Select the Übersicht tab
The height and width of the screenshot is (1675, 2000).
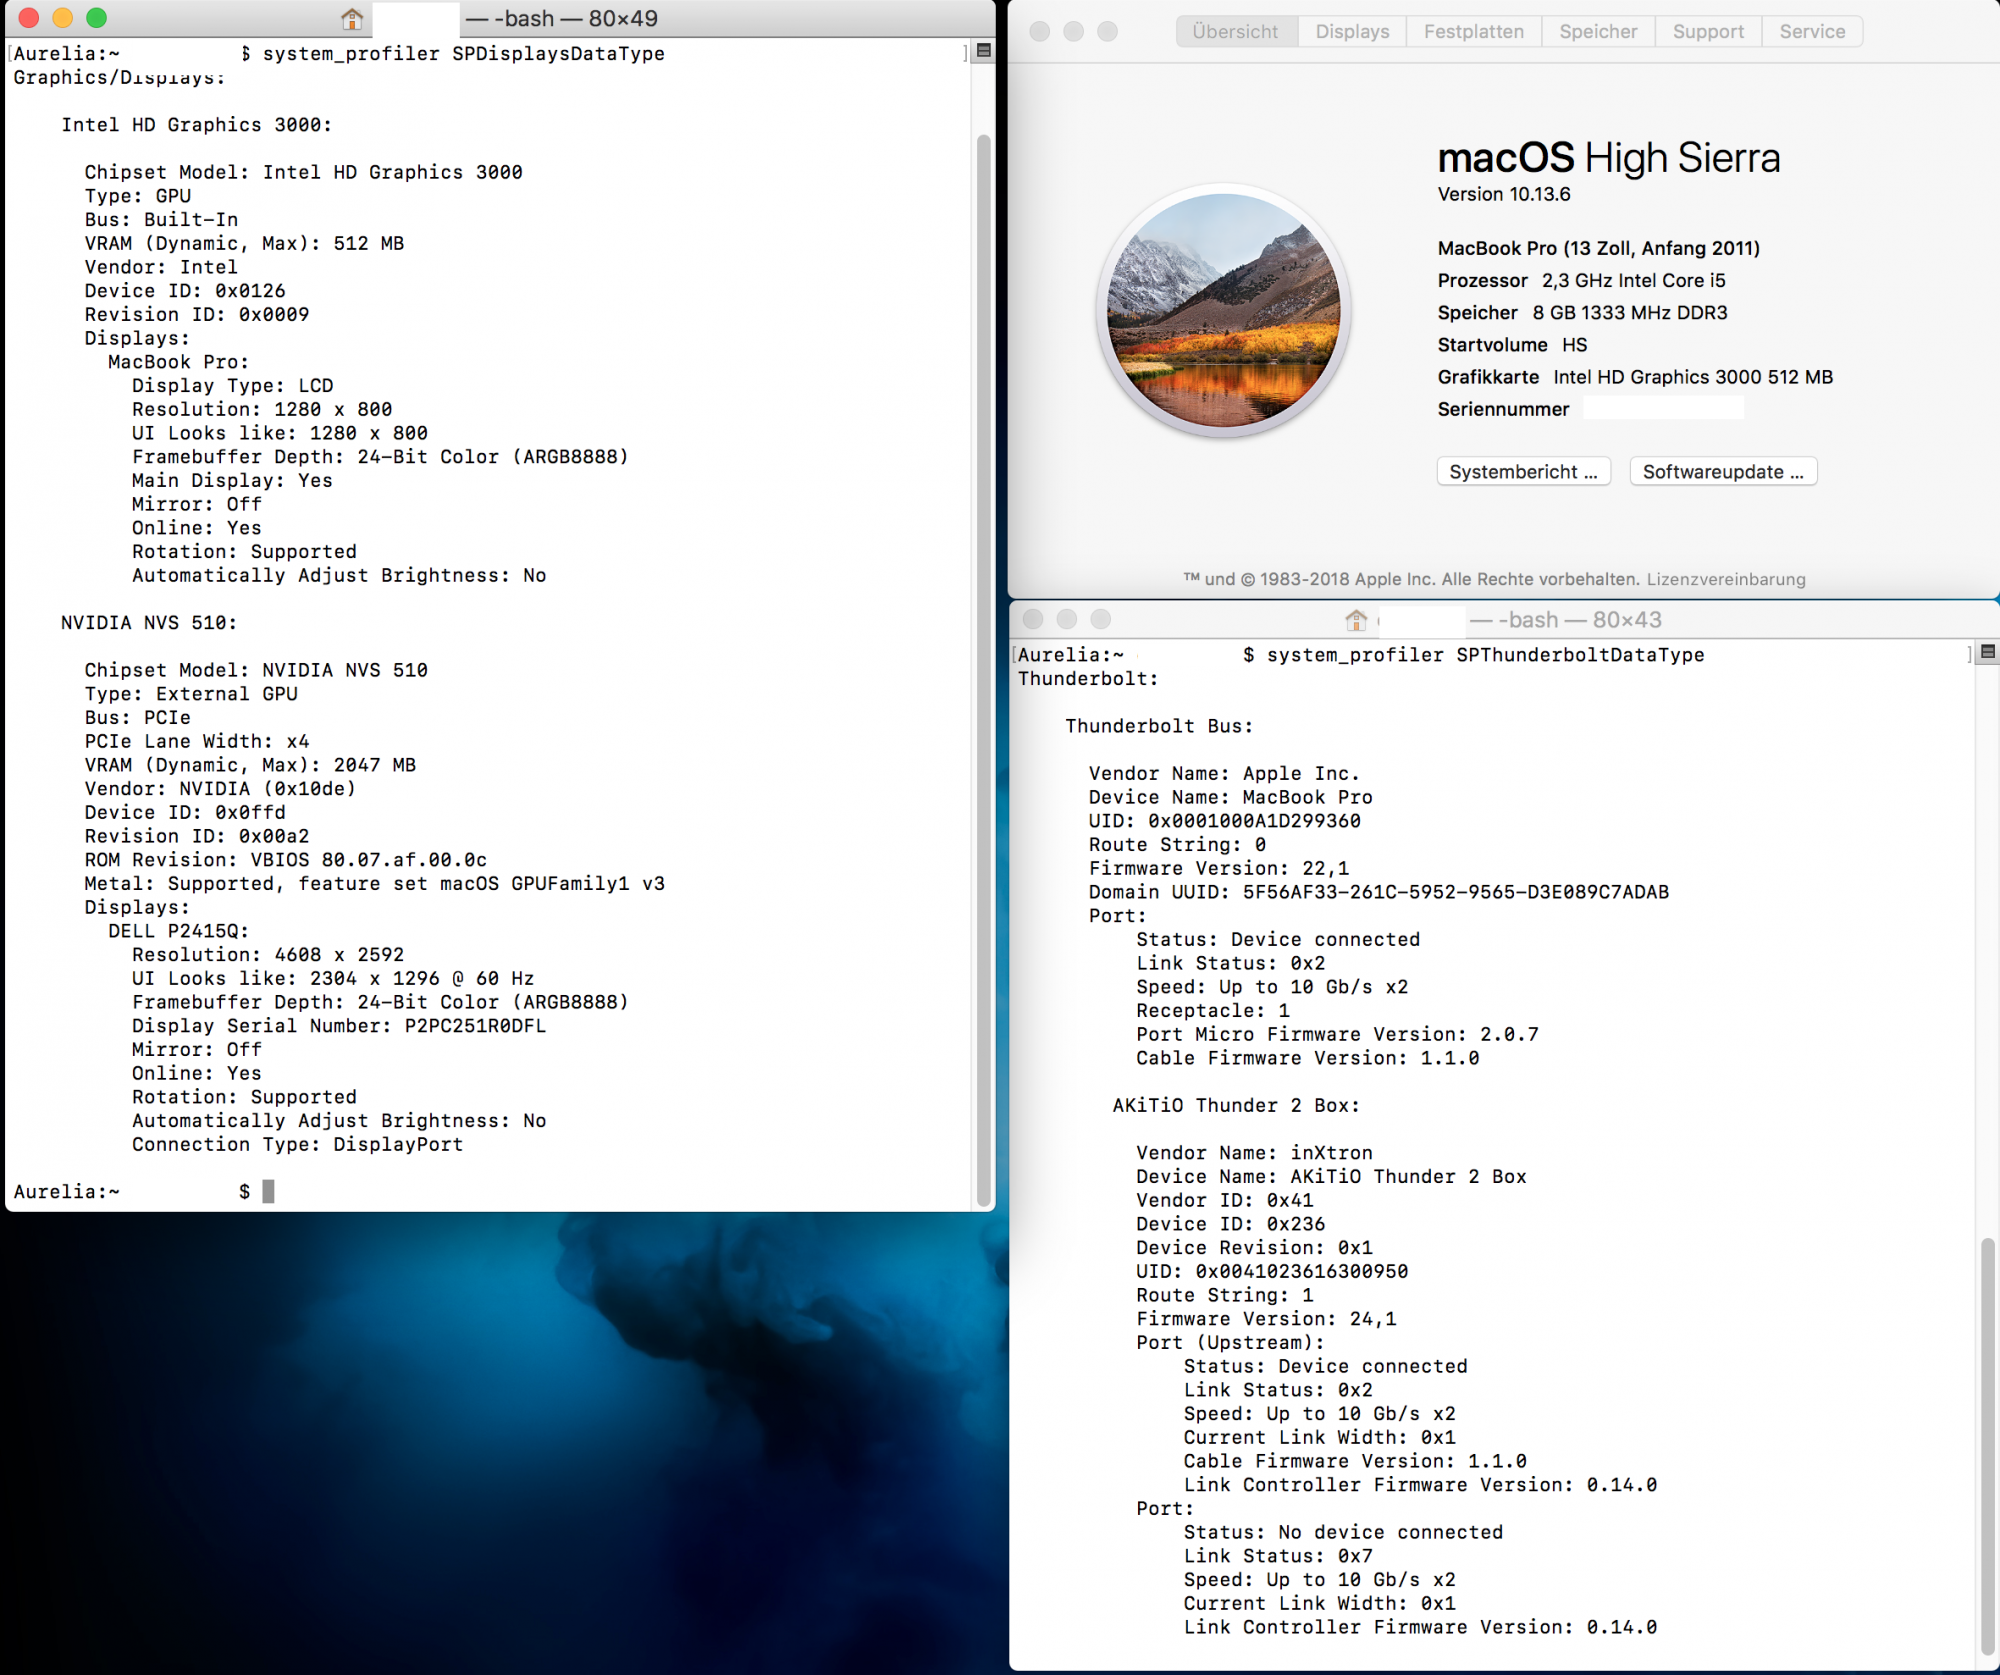pyautogui.click(x=1235, y=31)
